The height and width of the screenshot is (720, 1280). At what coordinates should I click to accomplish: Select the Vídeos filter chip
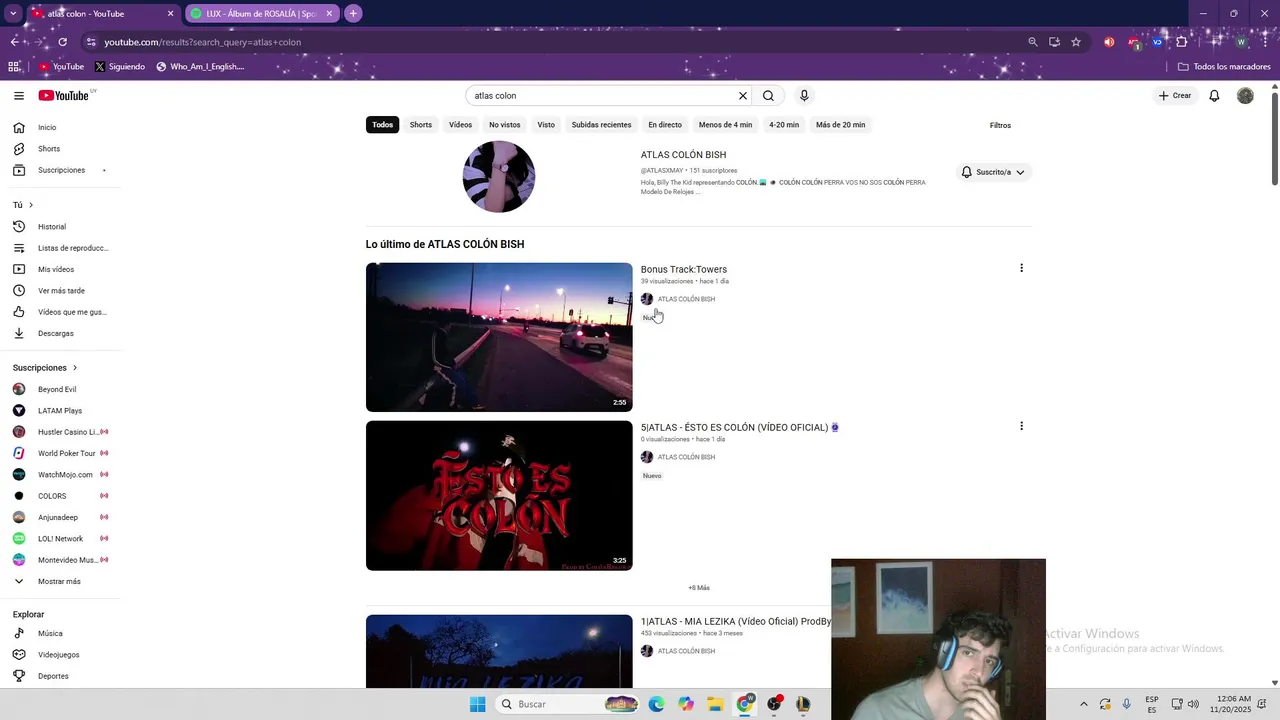click(x=460, y=125)
